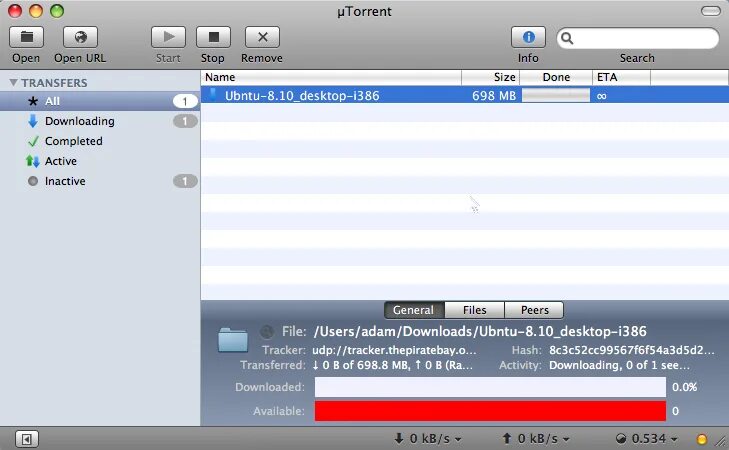Image resolution: width=729 pixels, height=450 pixels.
Task: Click the blue Downloading arrow icon
Action: (x=33, y=121)
